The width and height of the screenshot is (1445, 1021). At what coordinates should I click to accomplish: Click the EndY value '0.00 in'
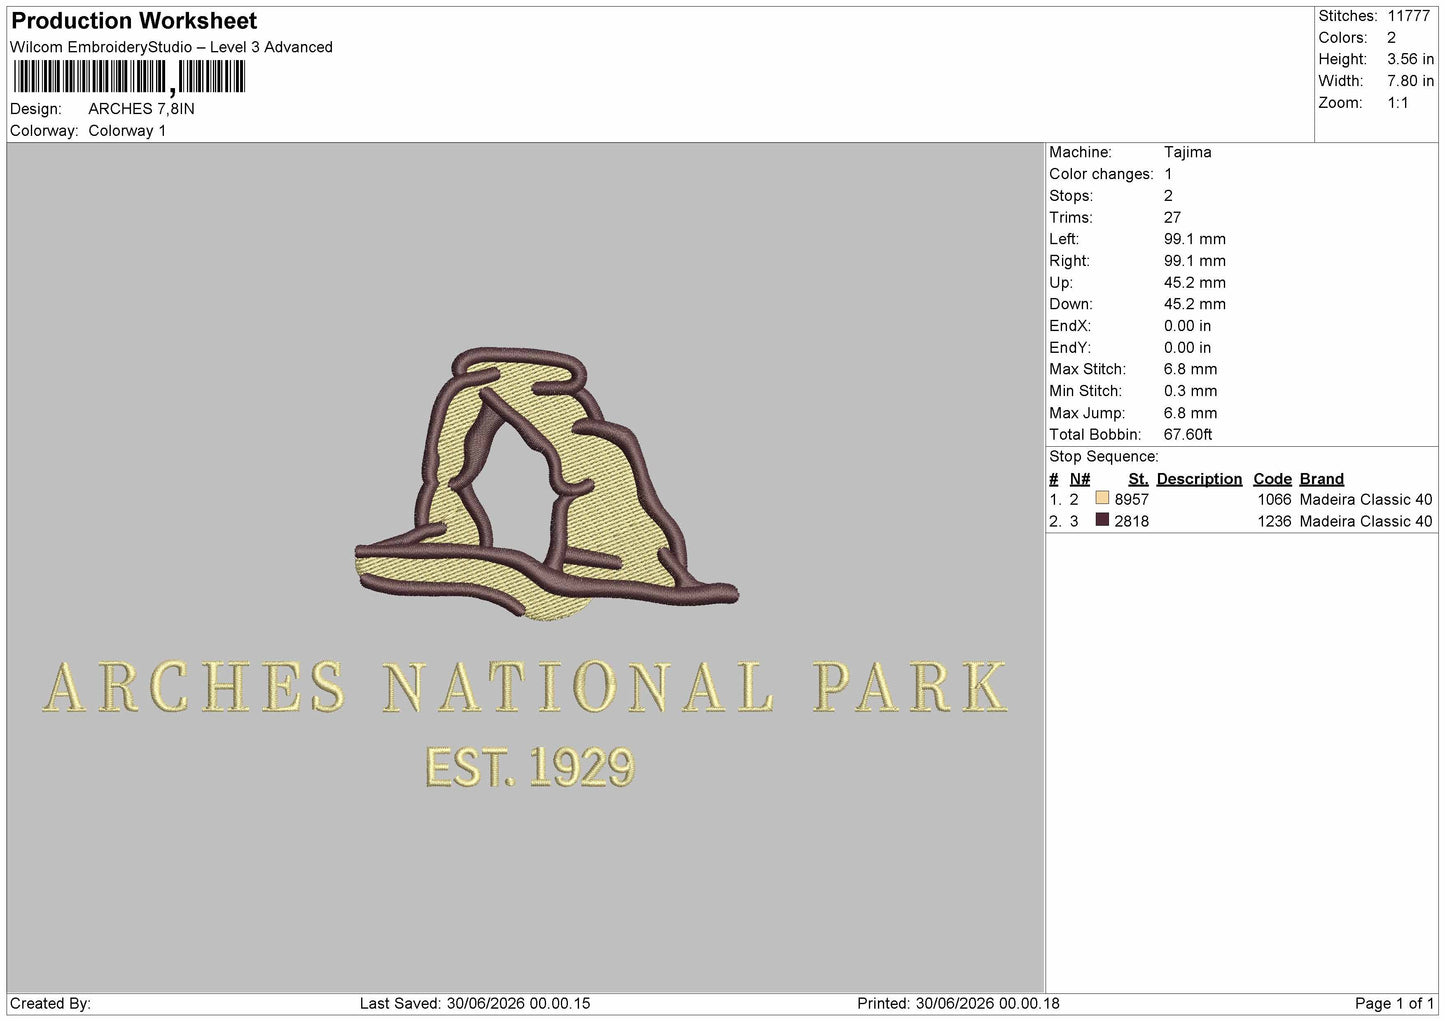tap(1187, 348)
